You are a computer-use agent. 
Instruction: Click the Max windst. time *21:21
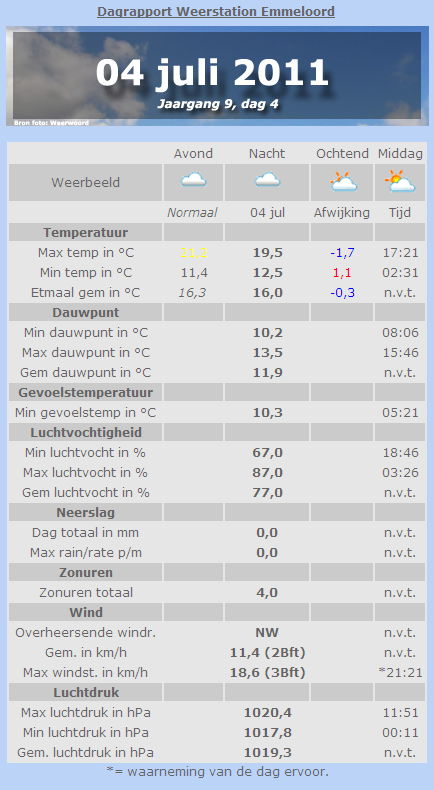(x=400, y=673)
